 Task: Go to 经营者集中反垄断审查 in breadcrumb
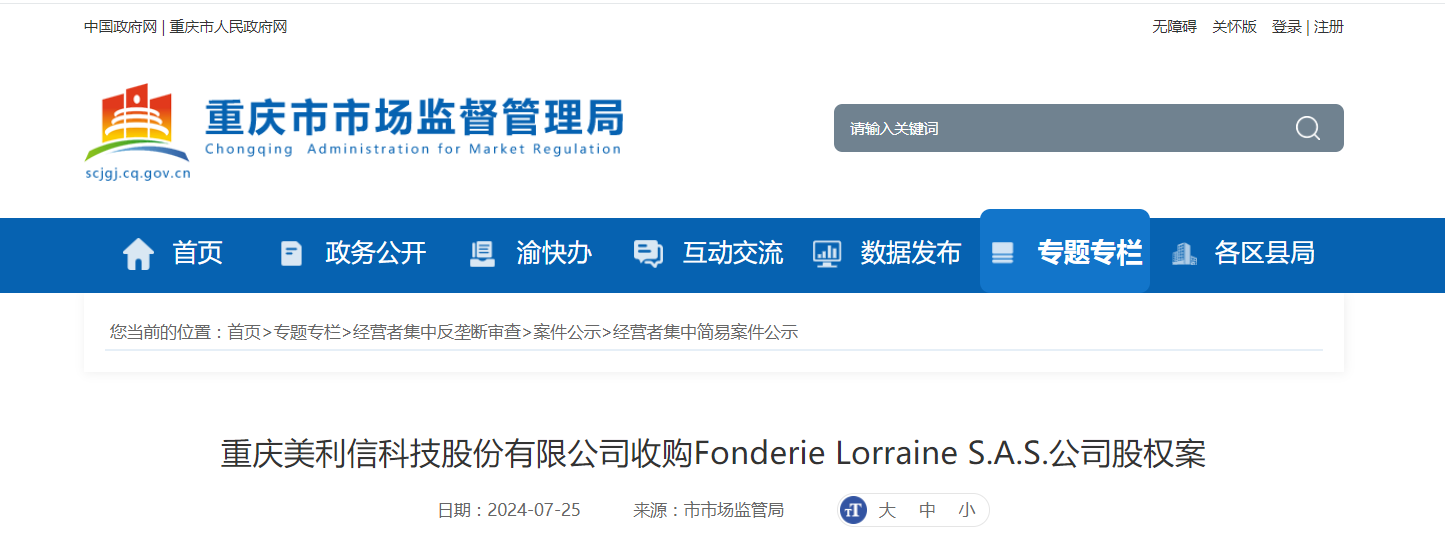[x=437, y=332]
